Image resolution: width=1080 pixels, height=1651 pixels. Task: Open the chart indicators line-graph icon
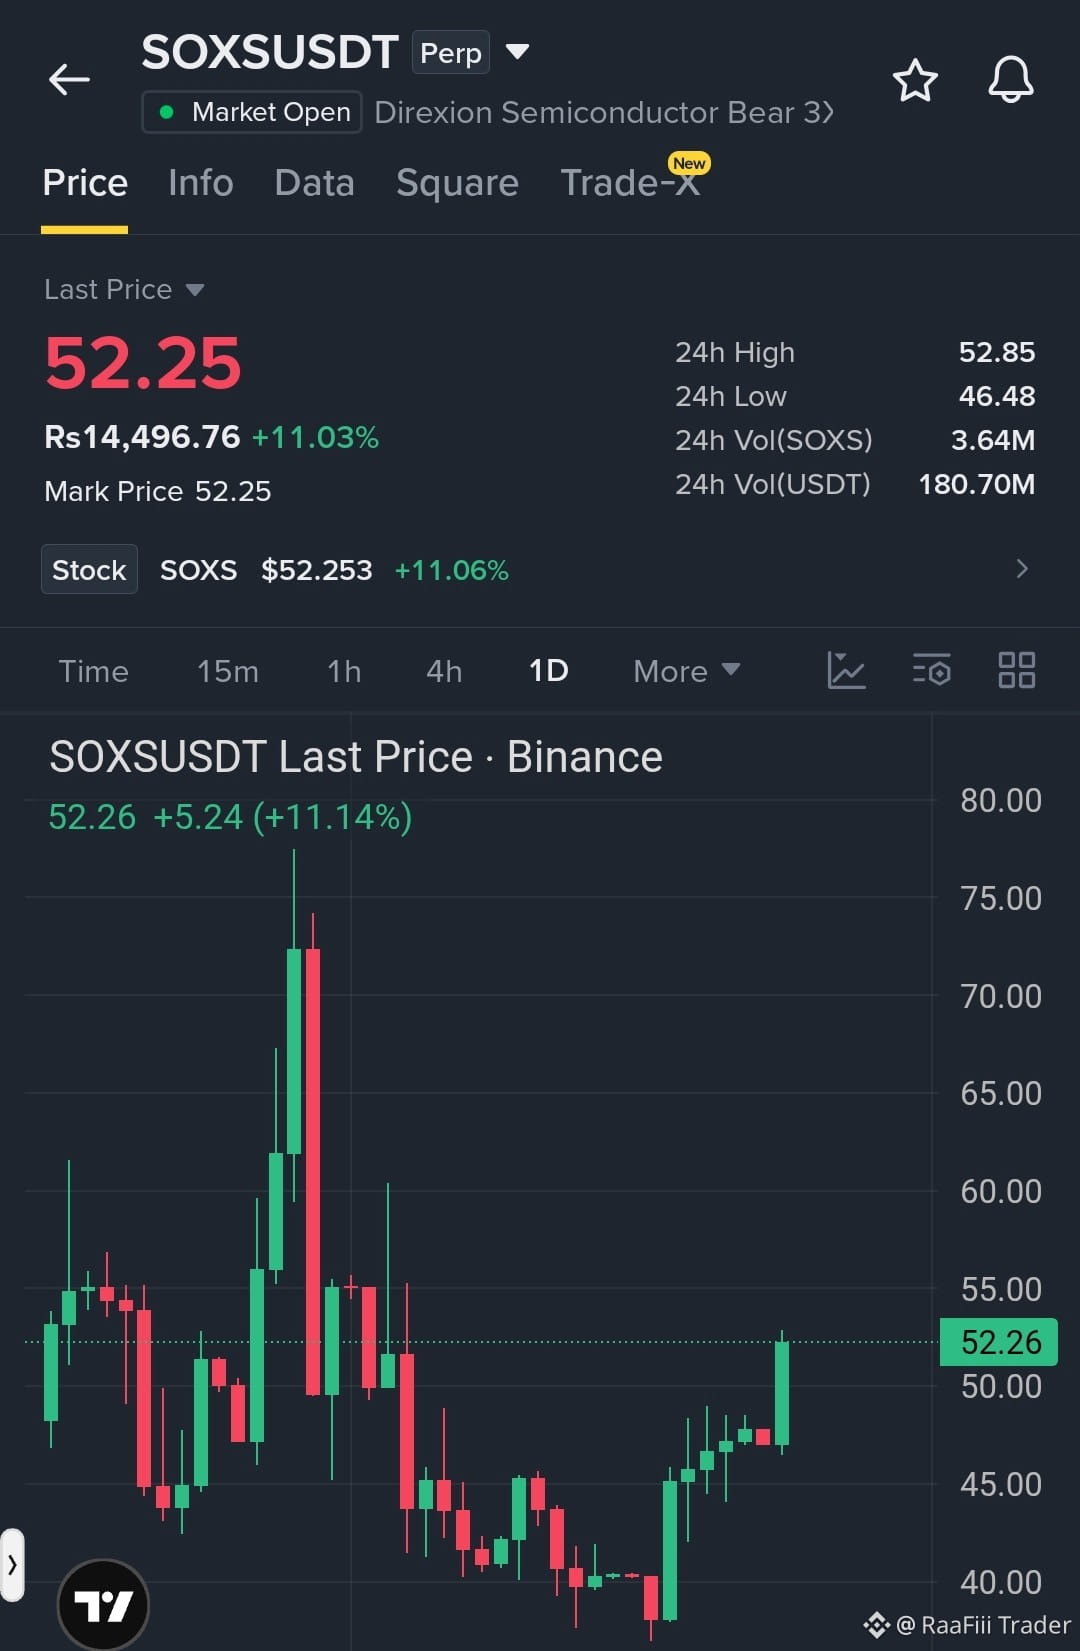[x=846, y=670]
